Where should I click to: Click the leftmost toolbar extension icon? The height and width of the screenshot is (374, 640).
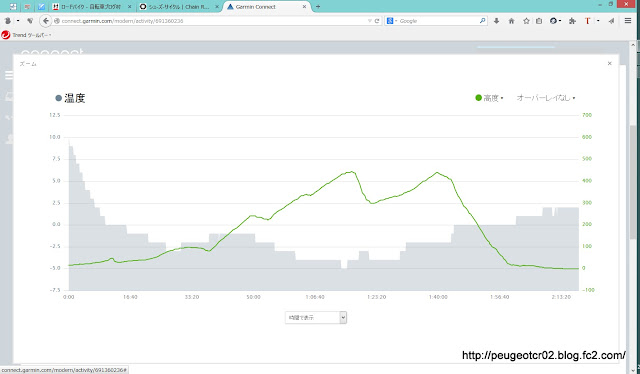coord(8,21)
